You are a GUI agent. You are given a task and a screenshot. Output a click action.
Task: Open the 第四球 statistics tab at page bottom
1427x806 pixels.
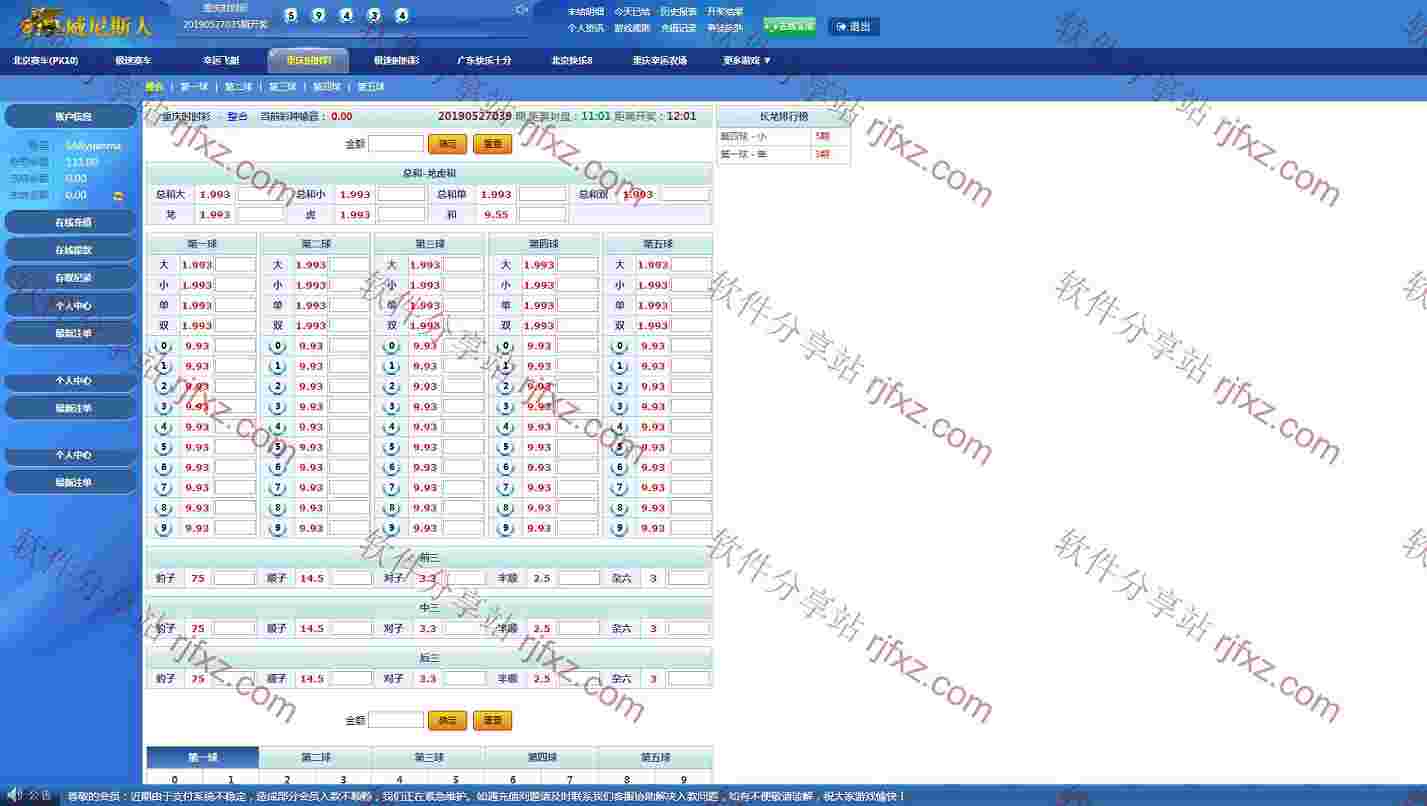click(x=543, y=757)
